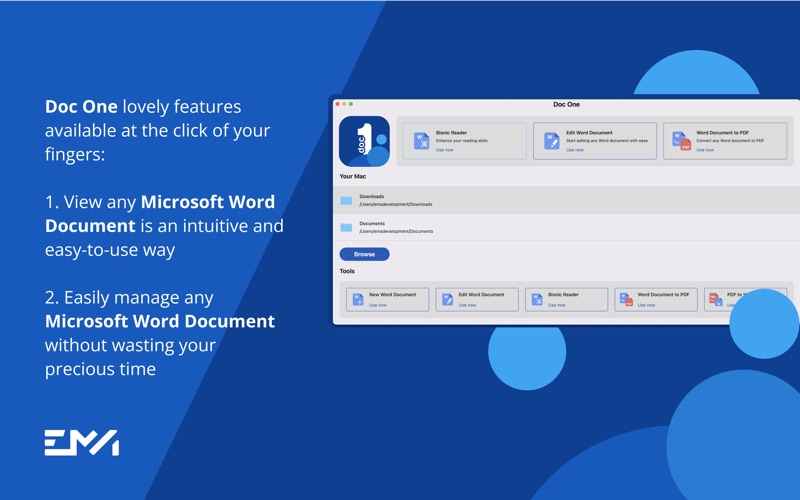Click Use now under the top Bionic Reader card
This screenshot has height=500, width=800.
tap(444, 150)
